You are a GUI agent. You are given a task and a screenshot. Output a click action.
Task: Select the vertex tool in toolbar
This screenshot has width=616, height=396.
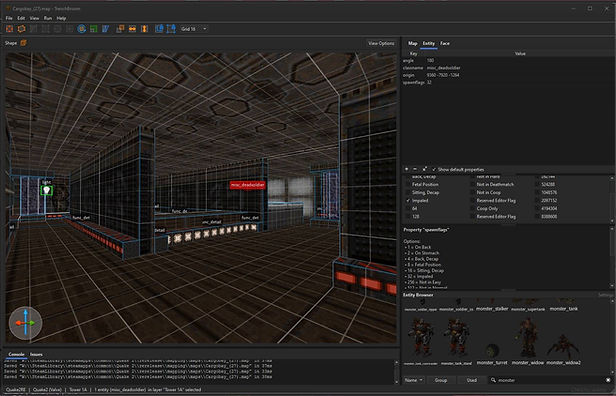pos(46,29)
